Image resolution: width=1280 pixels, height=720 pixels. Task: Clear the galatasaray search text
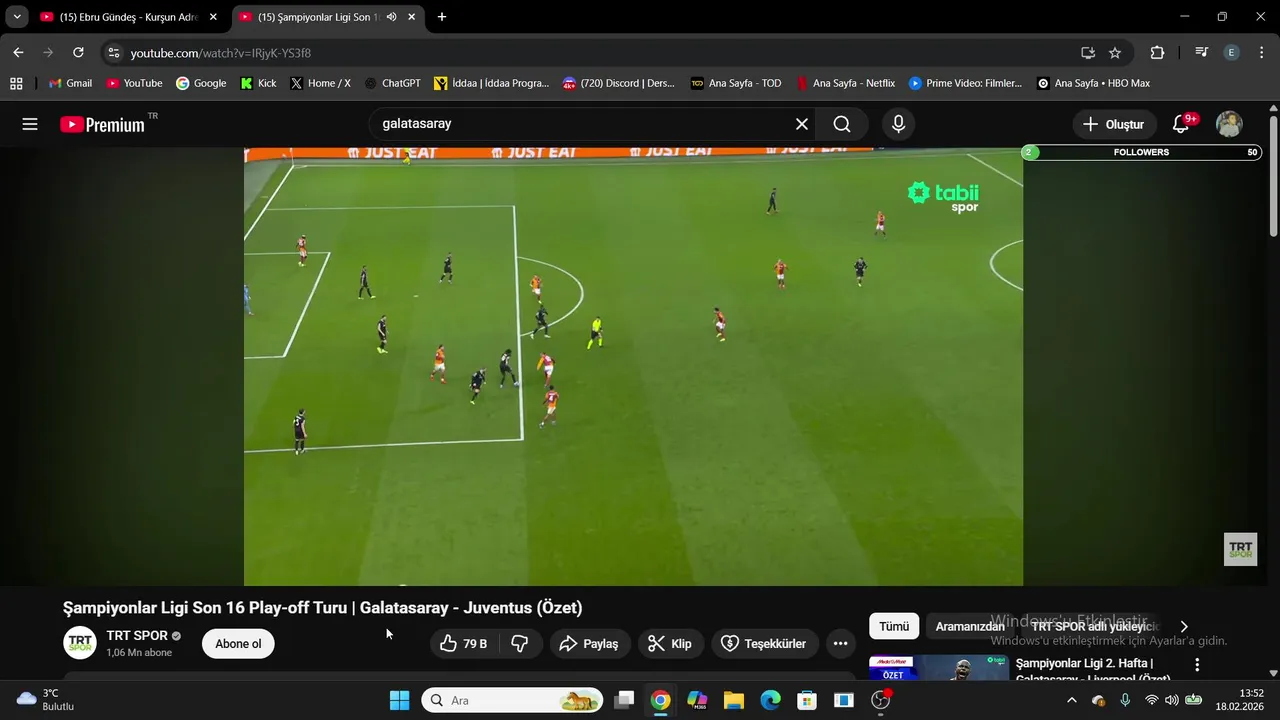[802, 124]
